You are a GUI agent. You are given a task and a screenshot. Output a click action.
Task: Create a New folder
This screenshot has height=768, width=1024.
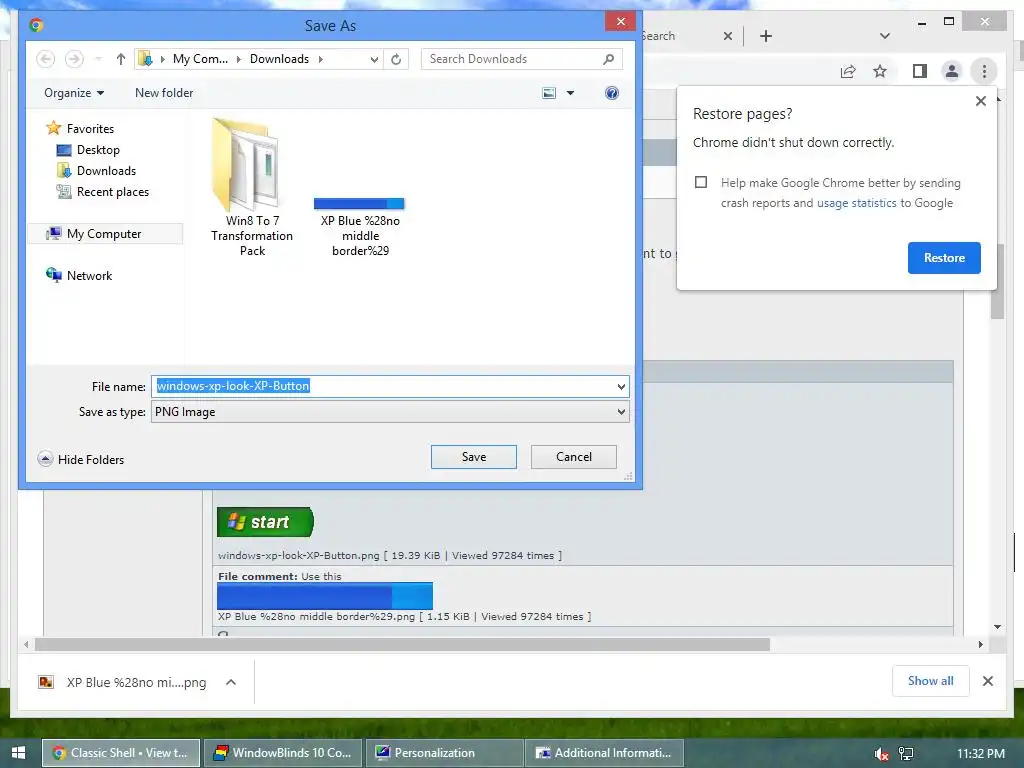164,93
